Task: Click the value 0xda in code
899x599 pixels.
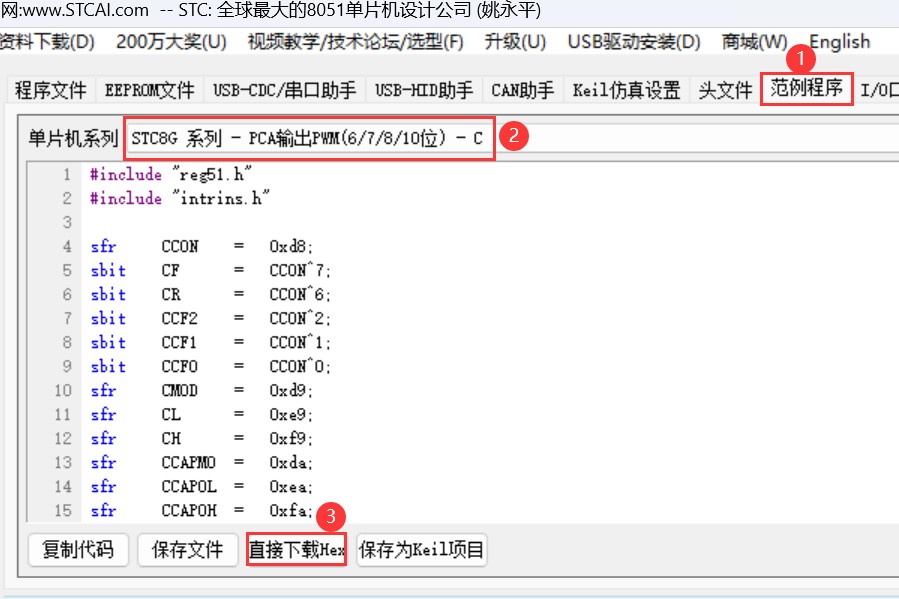Action: tap(288, 463)
